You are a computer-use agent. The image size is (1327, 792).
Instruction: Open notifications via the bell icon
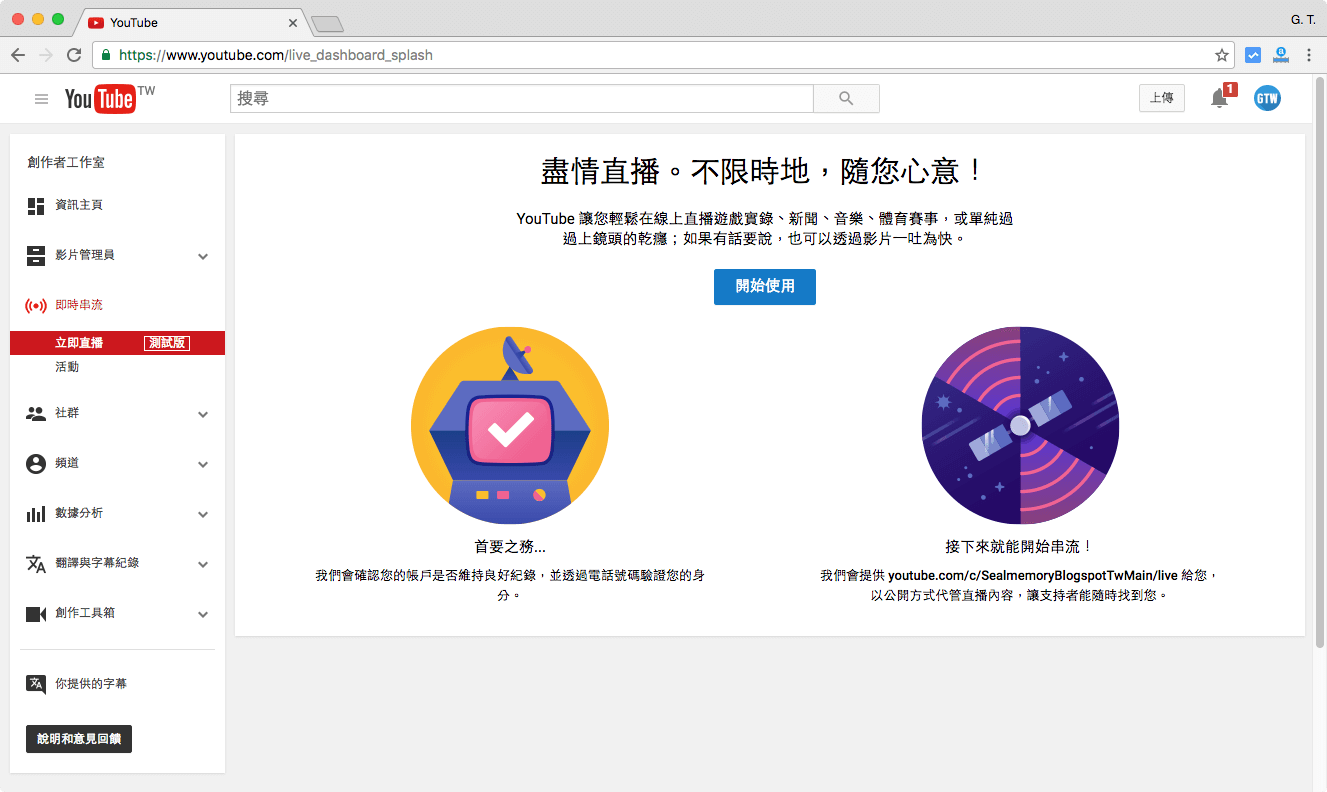click(x=1219, y=98)
